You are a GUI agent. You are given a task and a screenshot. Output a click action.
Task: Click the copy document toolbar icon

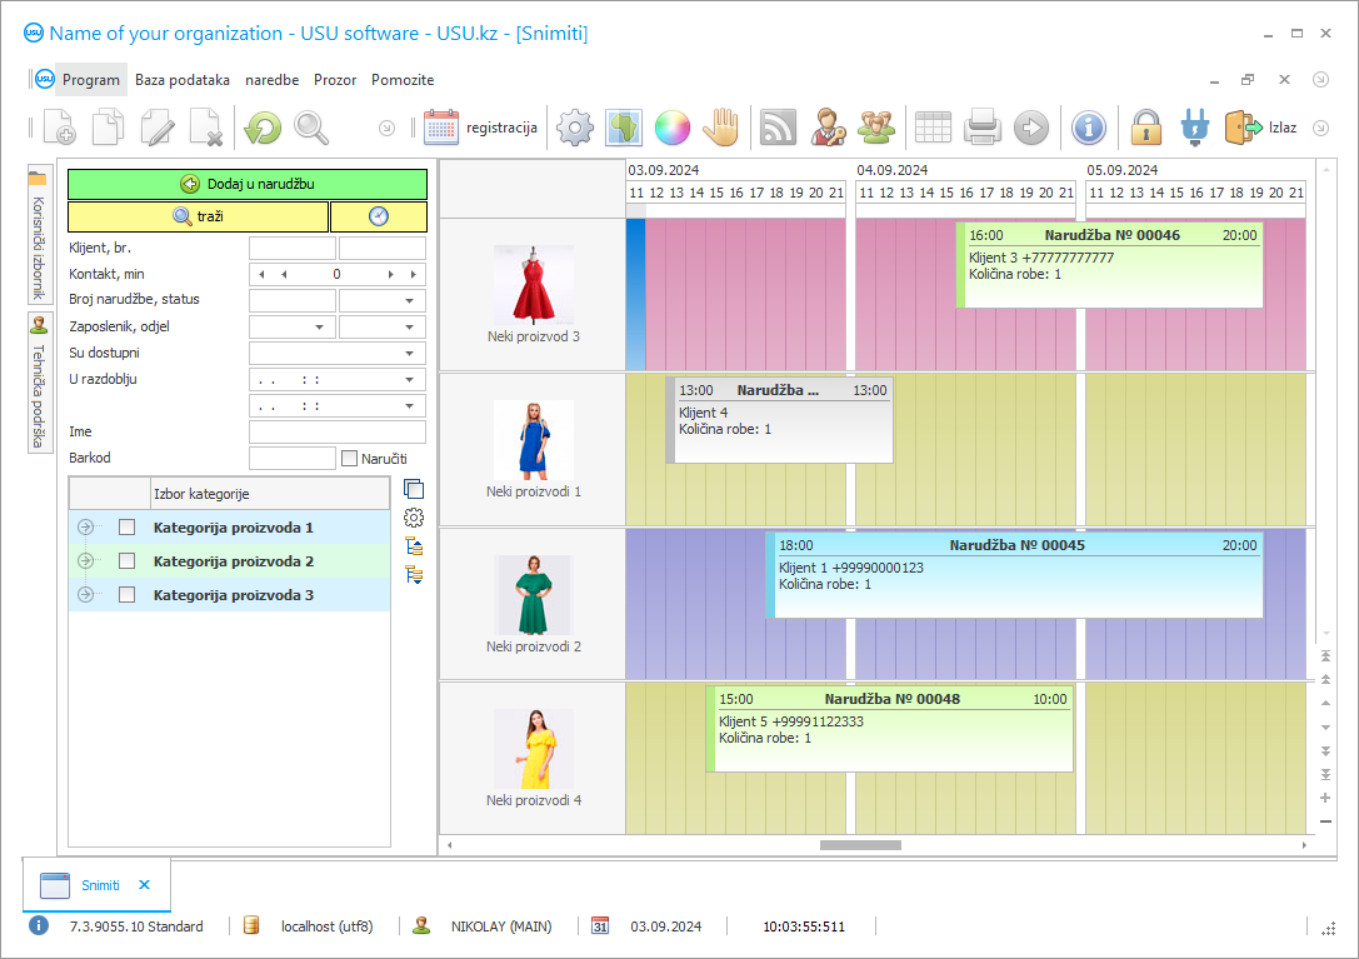click(108, 127)
